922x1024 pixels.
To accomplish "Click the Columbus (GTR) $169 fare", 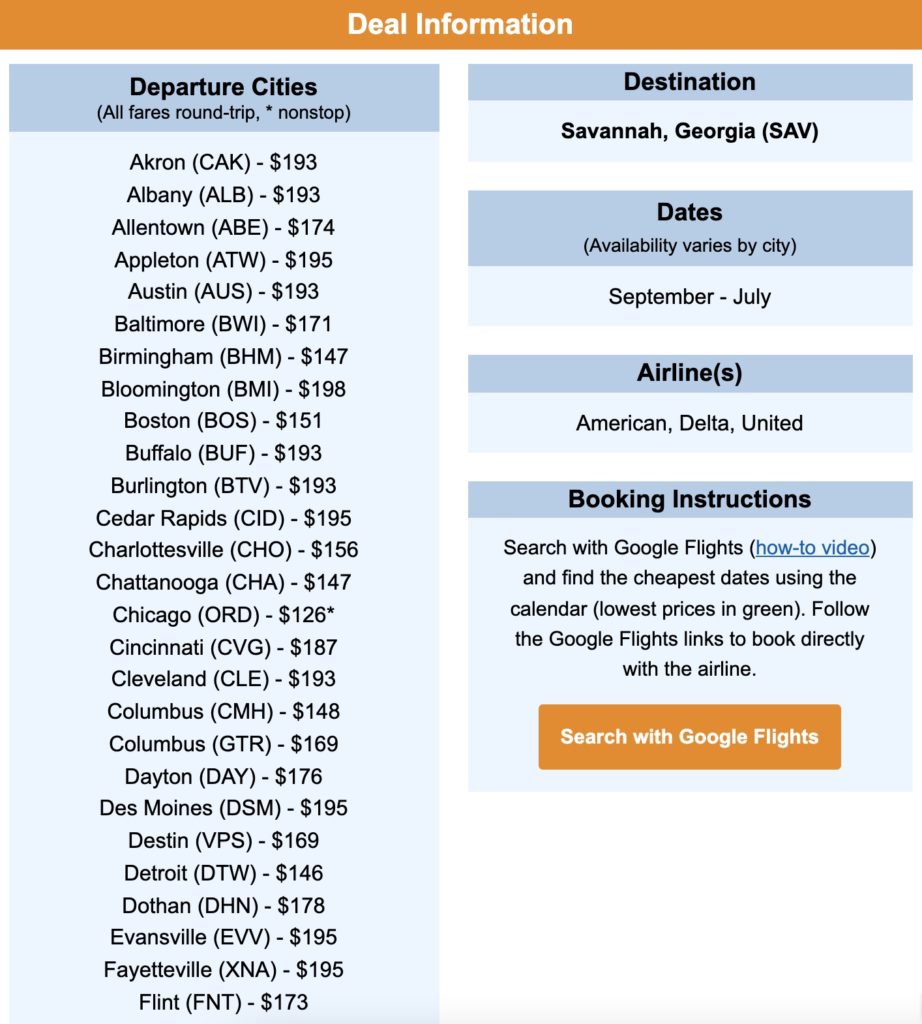I will (224, 744).
